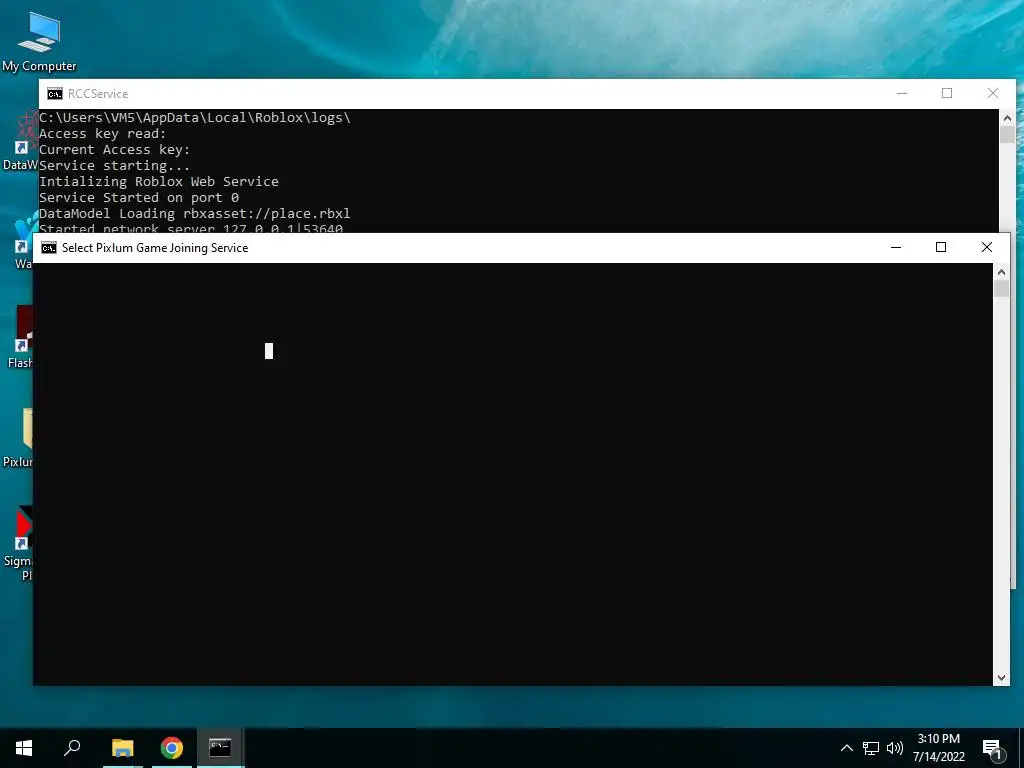Maximize the Pixlum Game Joining Service window
Viewport: 1024px width, 768px height.
tap(941, 248)
